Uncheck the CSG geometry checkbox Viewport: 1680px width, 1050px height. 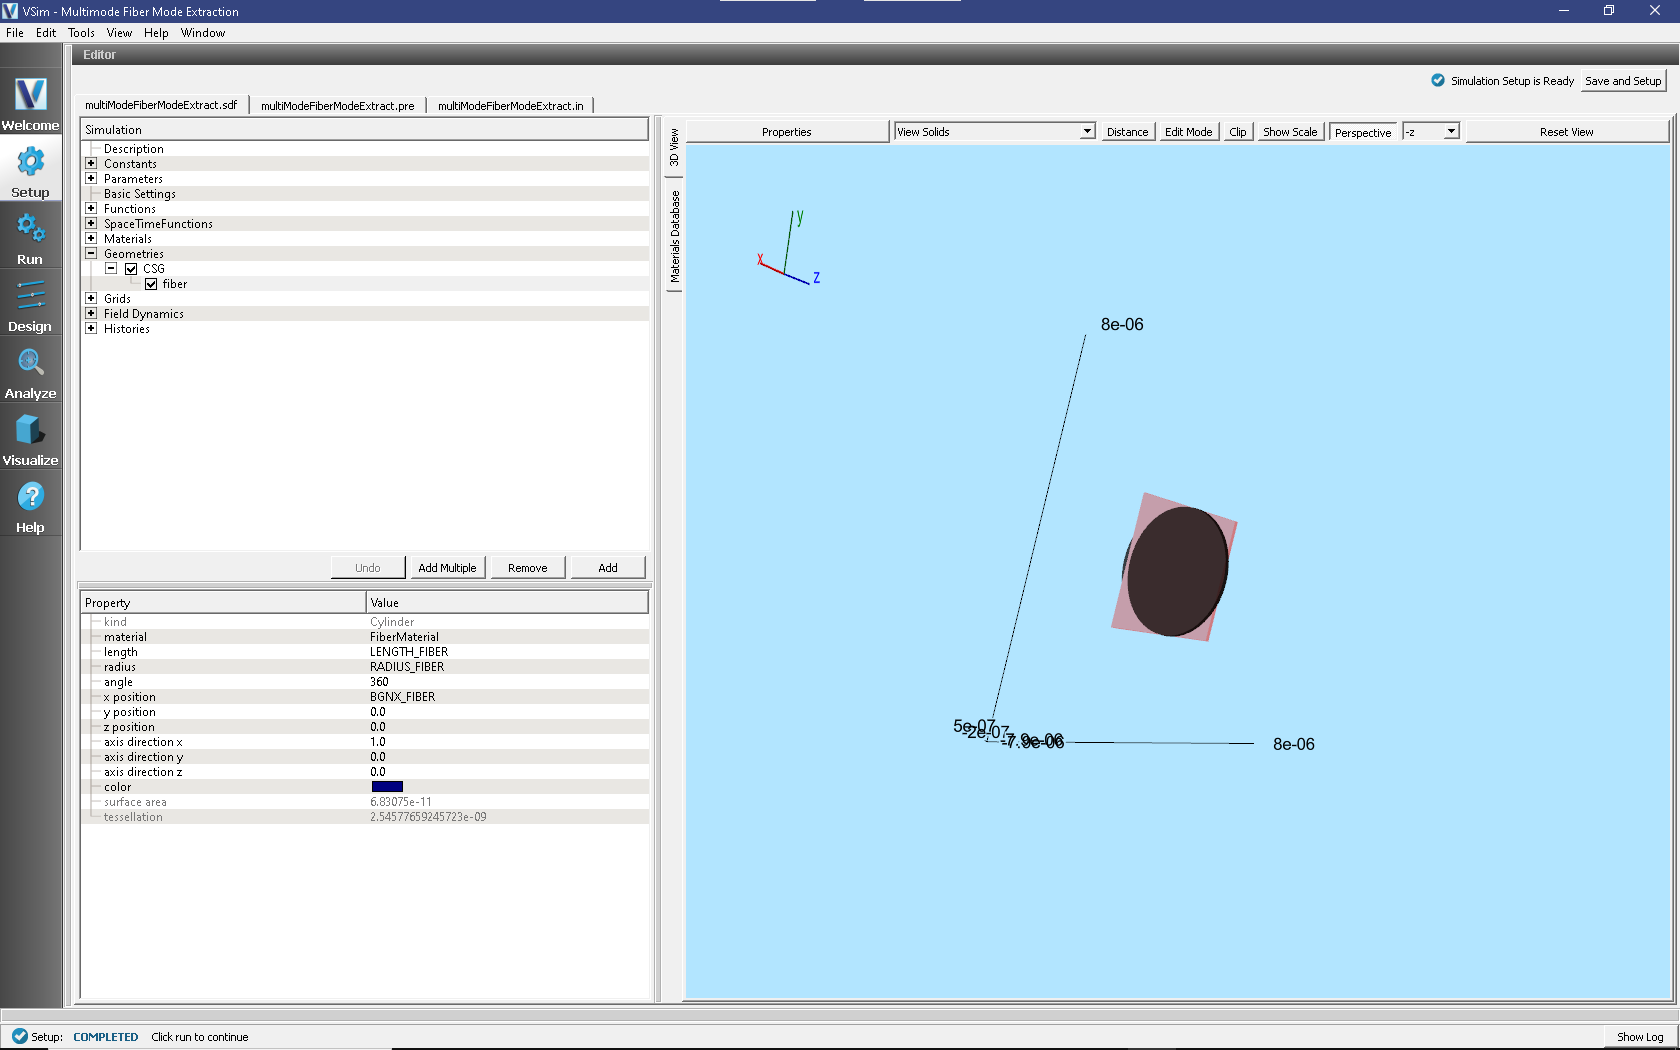click(x=131, y=269)
